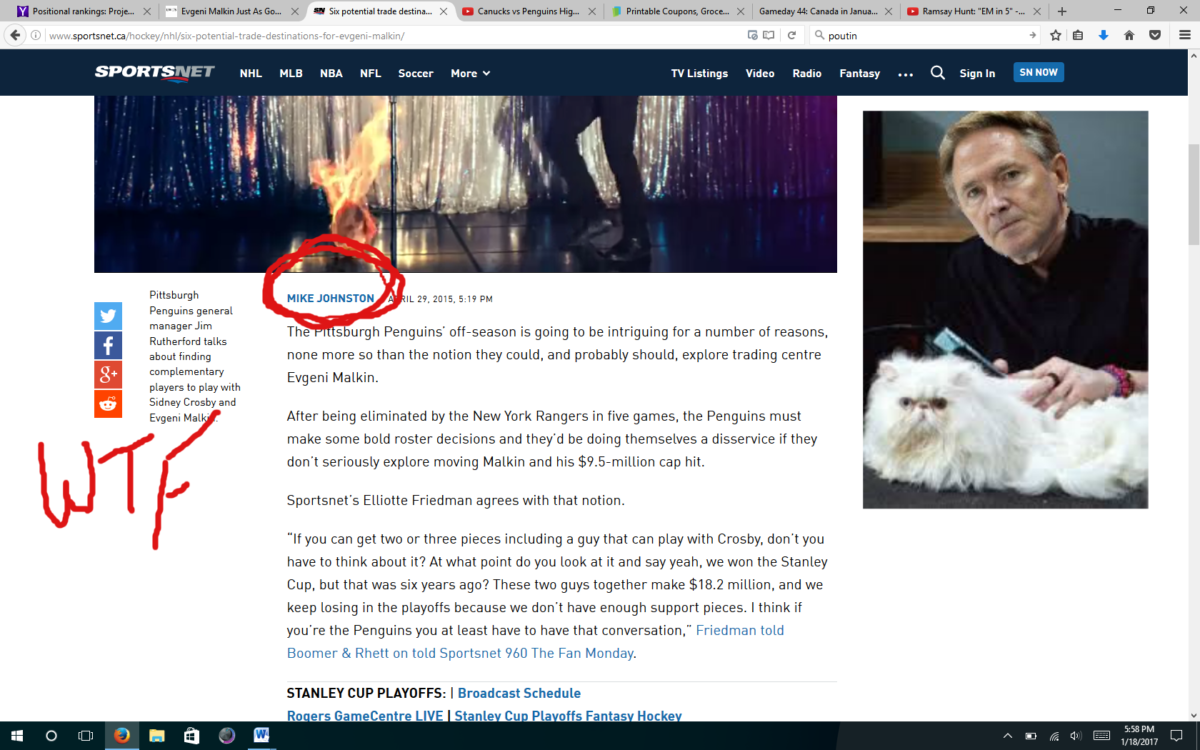Bookmark this page with star icon
The image size is (1200, 750).
(x=1055, y=35)
